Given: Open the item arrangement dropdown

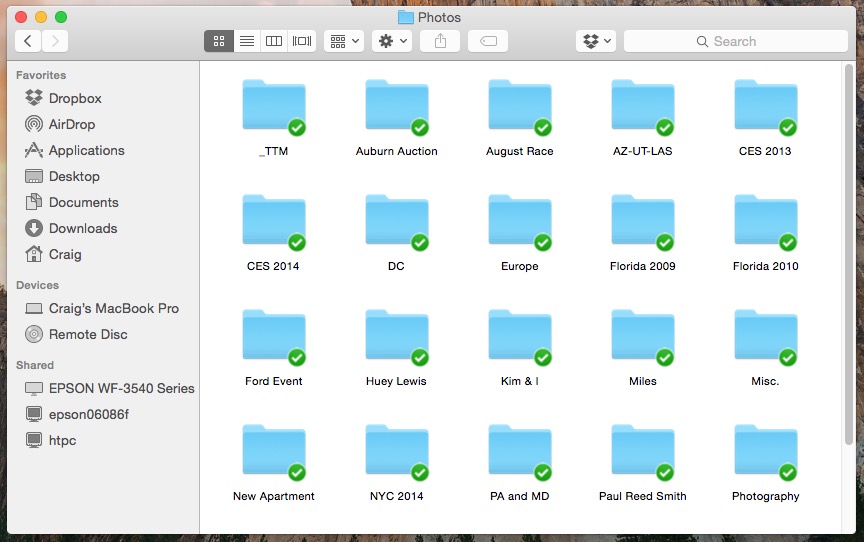Looking at the screenshot, I should (x=344, y=41).
